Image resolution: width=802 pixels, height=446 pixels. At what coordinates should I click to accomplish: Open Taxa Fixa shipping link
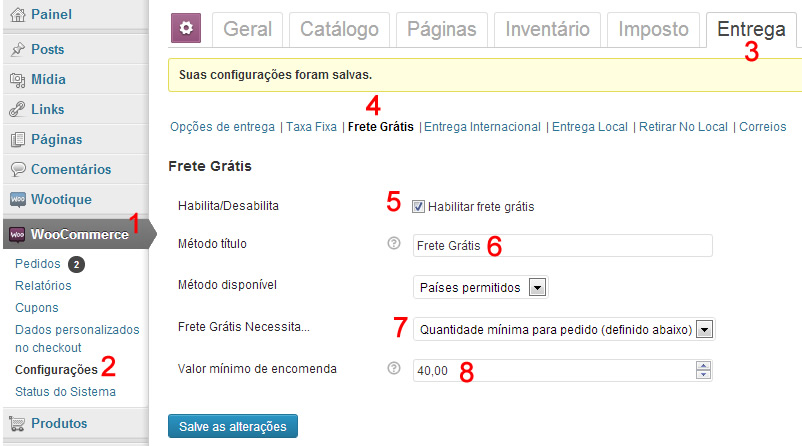311,127
